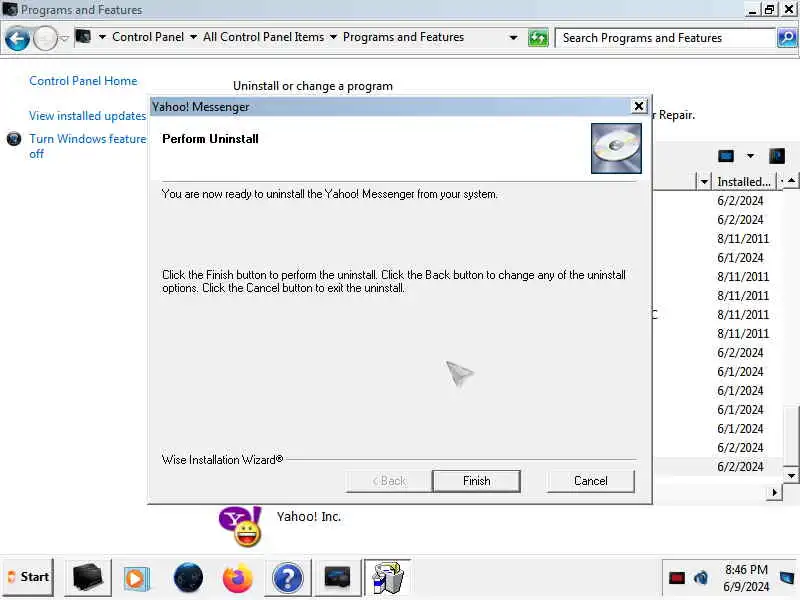Select the 8/11/2011 date below 6/2/2024
This screenshot has height=600, width=800.
coord(742,239)
